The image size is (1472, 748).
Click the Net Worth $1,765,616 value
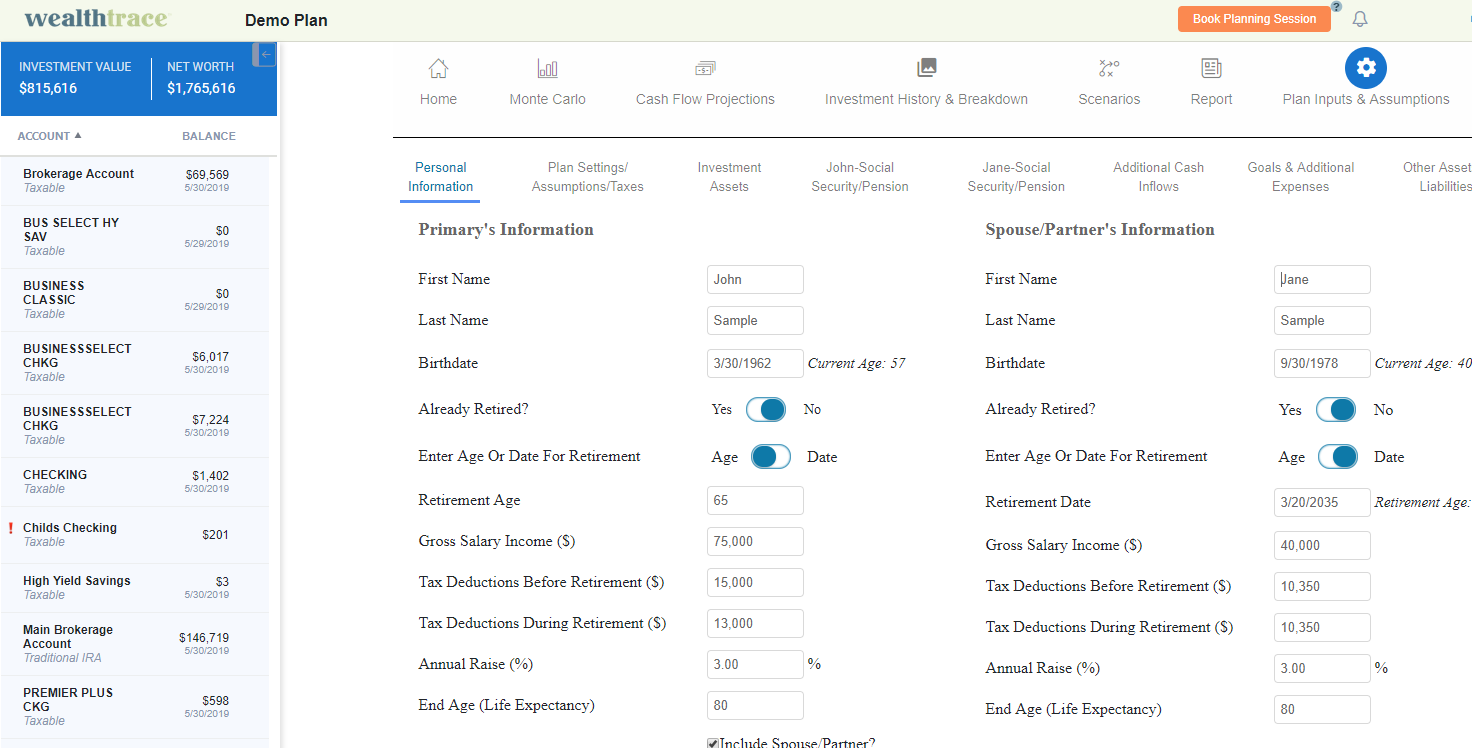tap(201, 88)
